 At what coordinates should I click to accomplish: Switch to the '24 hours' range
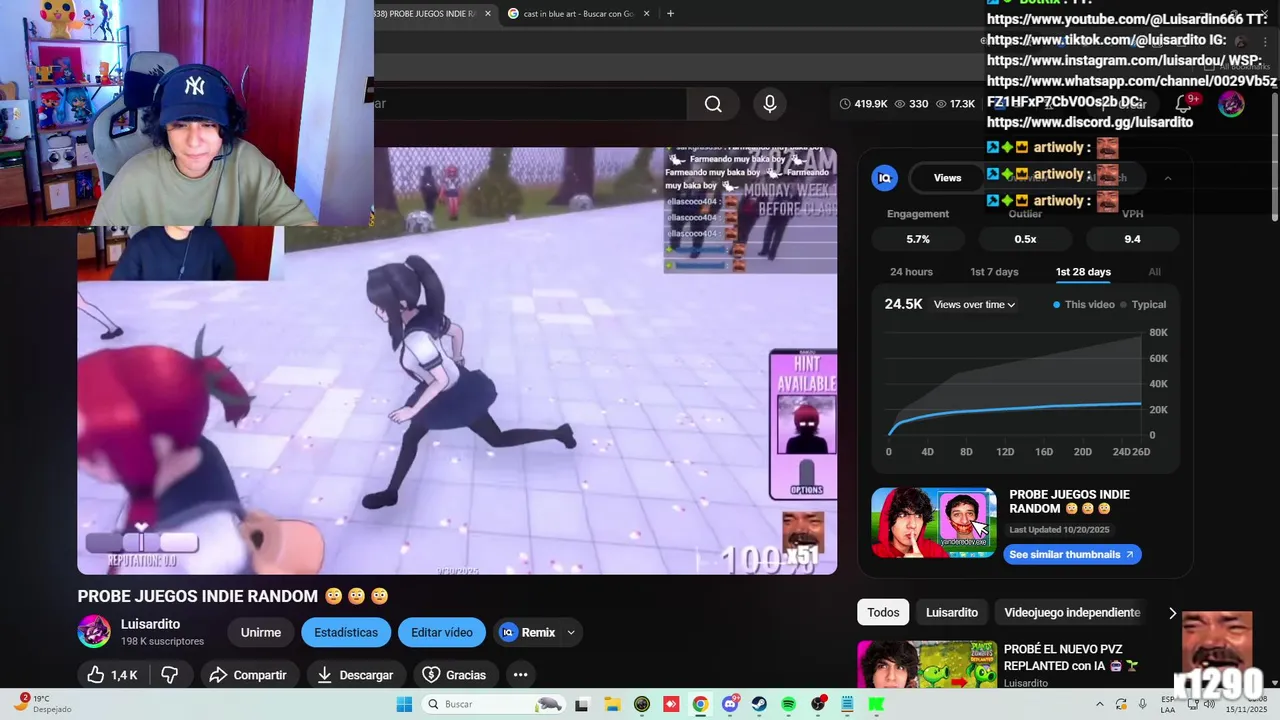point(911,272)
